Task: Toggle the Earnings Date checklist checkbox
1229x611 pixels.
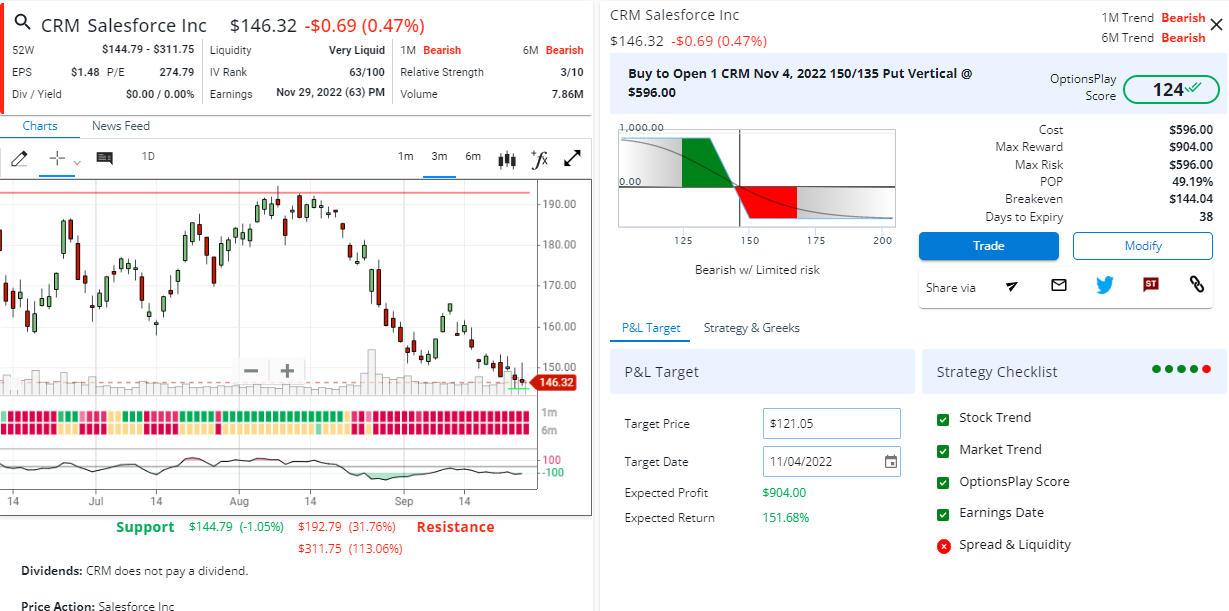Action: coord(943,514)
